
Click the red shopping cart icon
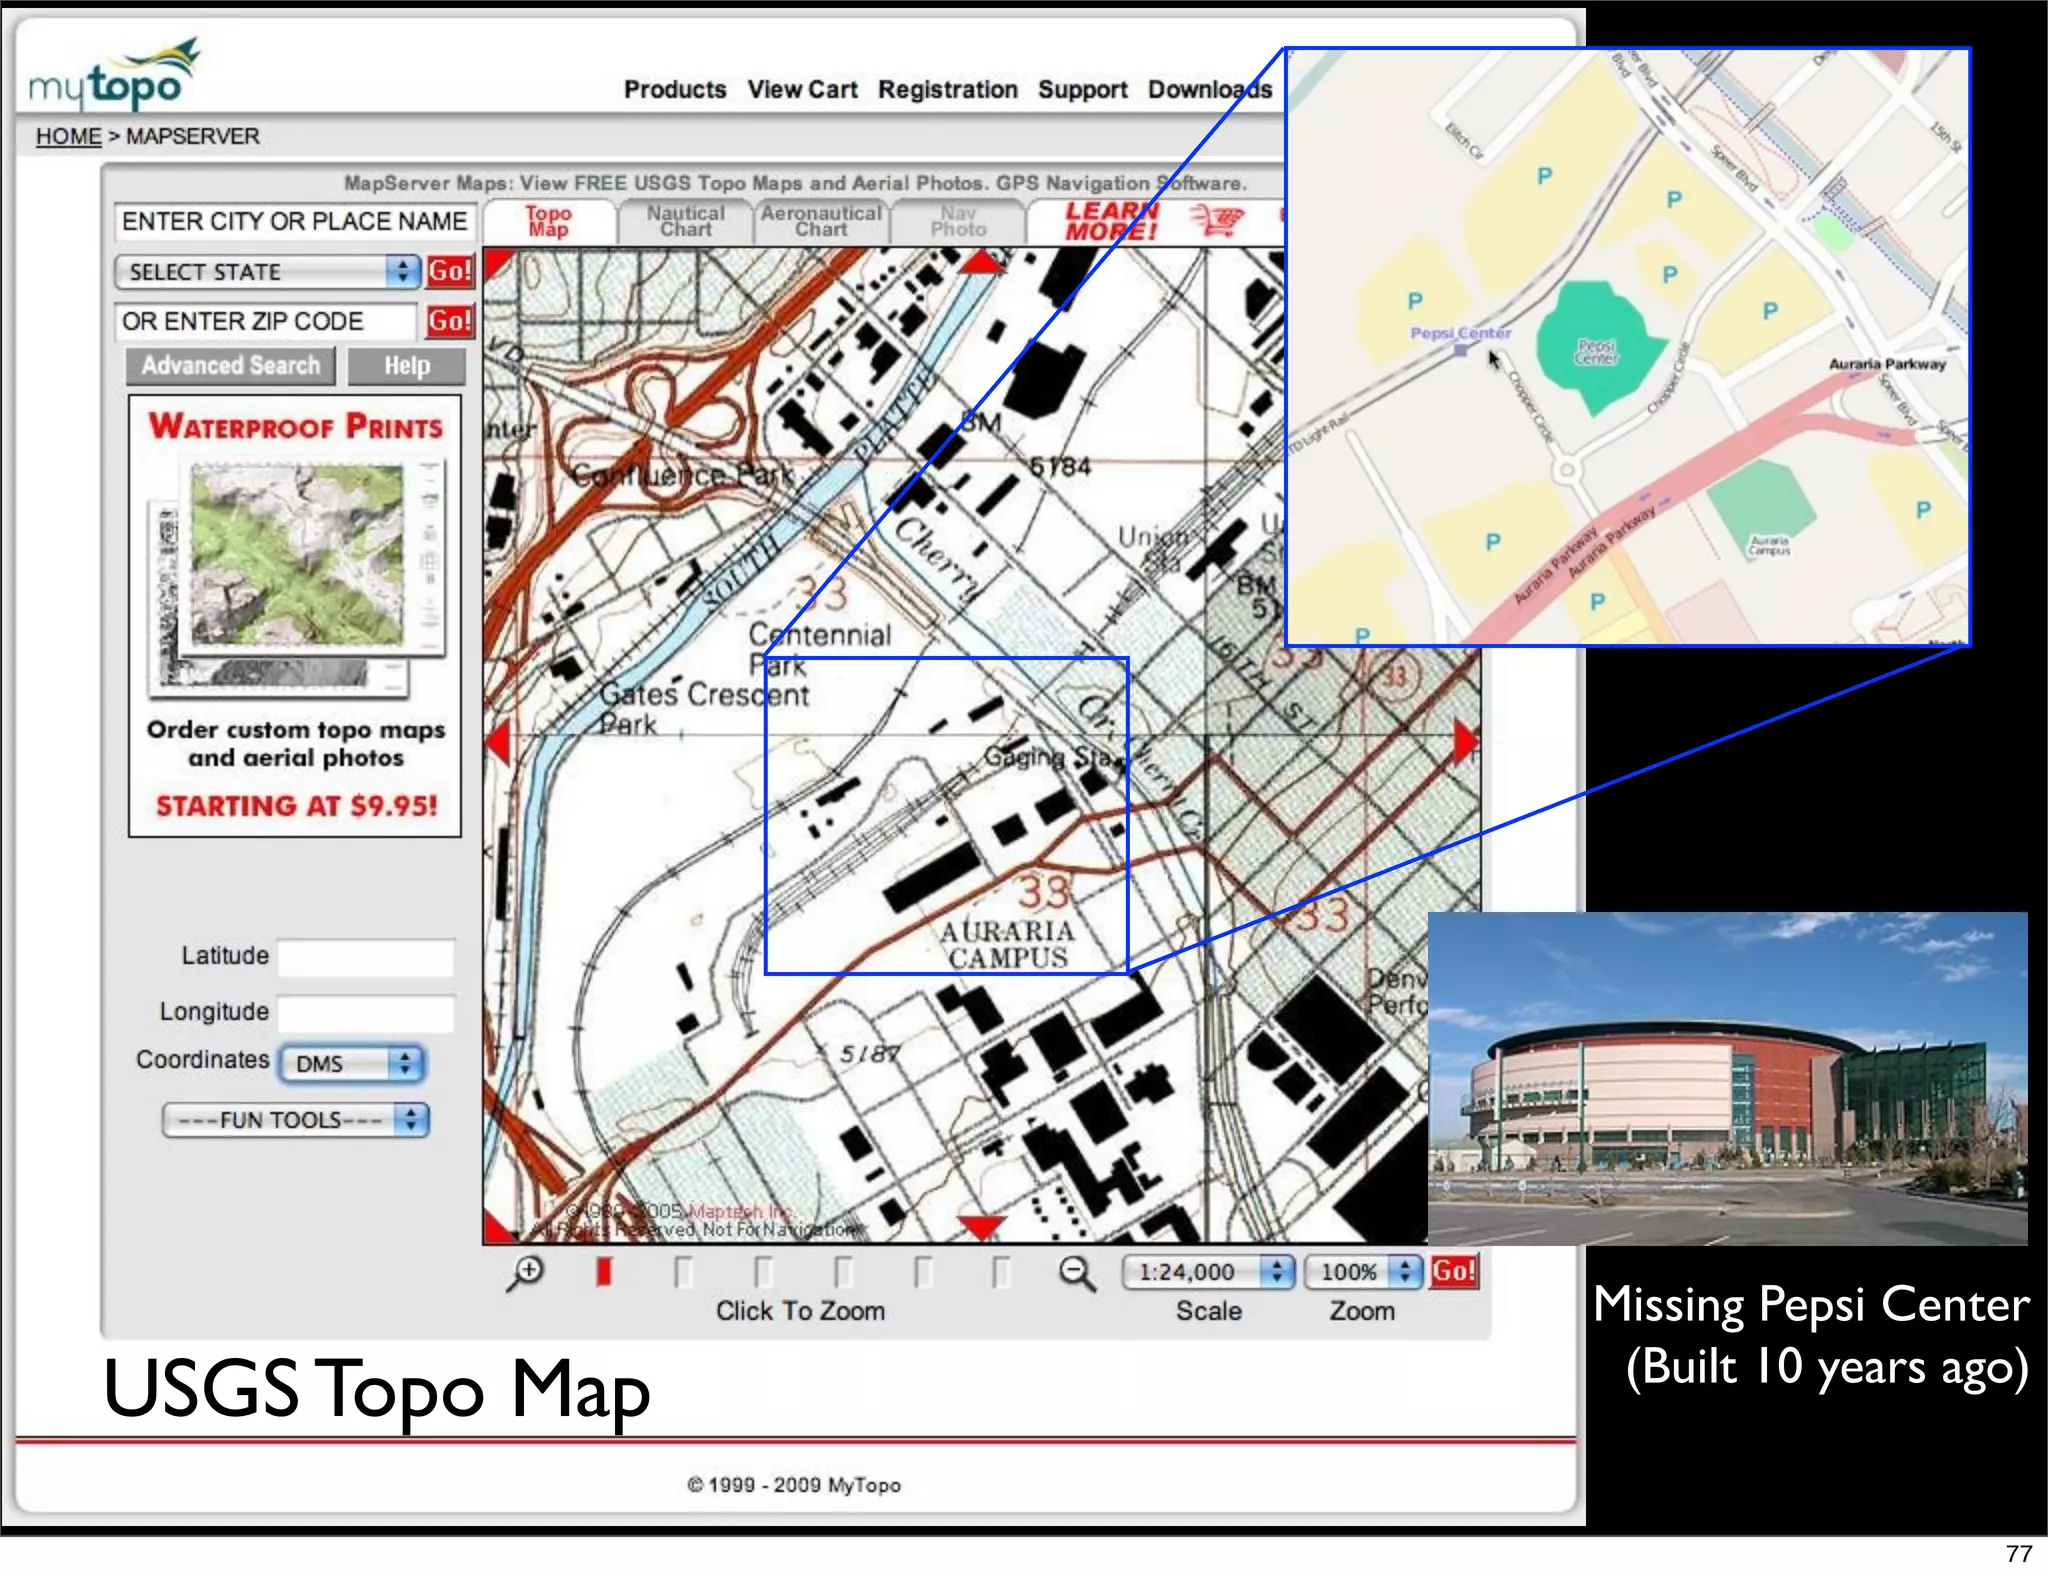pos(1217,219)
